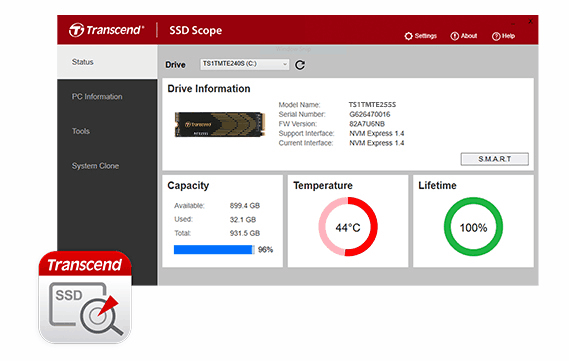The height and width of the screenshot is (361, 569).
Task: Click the 100% lifetime gauge ring
Action: [473, 227]
